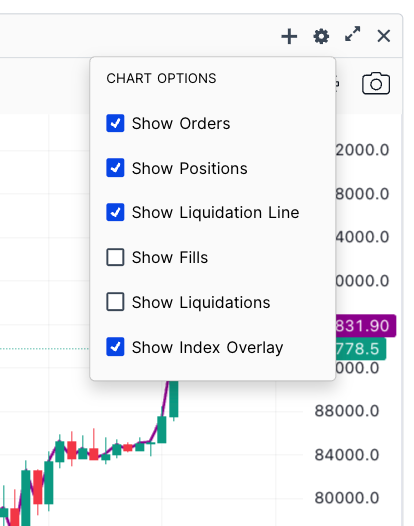Expand chart to fullscreen with arrows icon
Viewport: 414px width, 526px height.
click(x=353, y=34)
